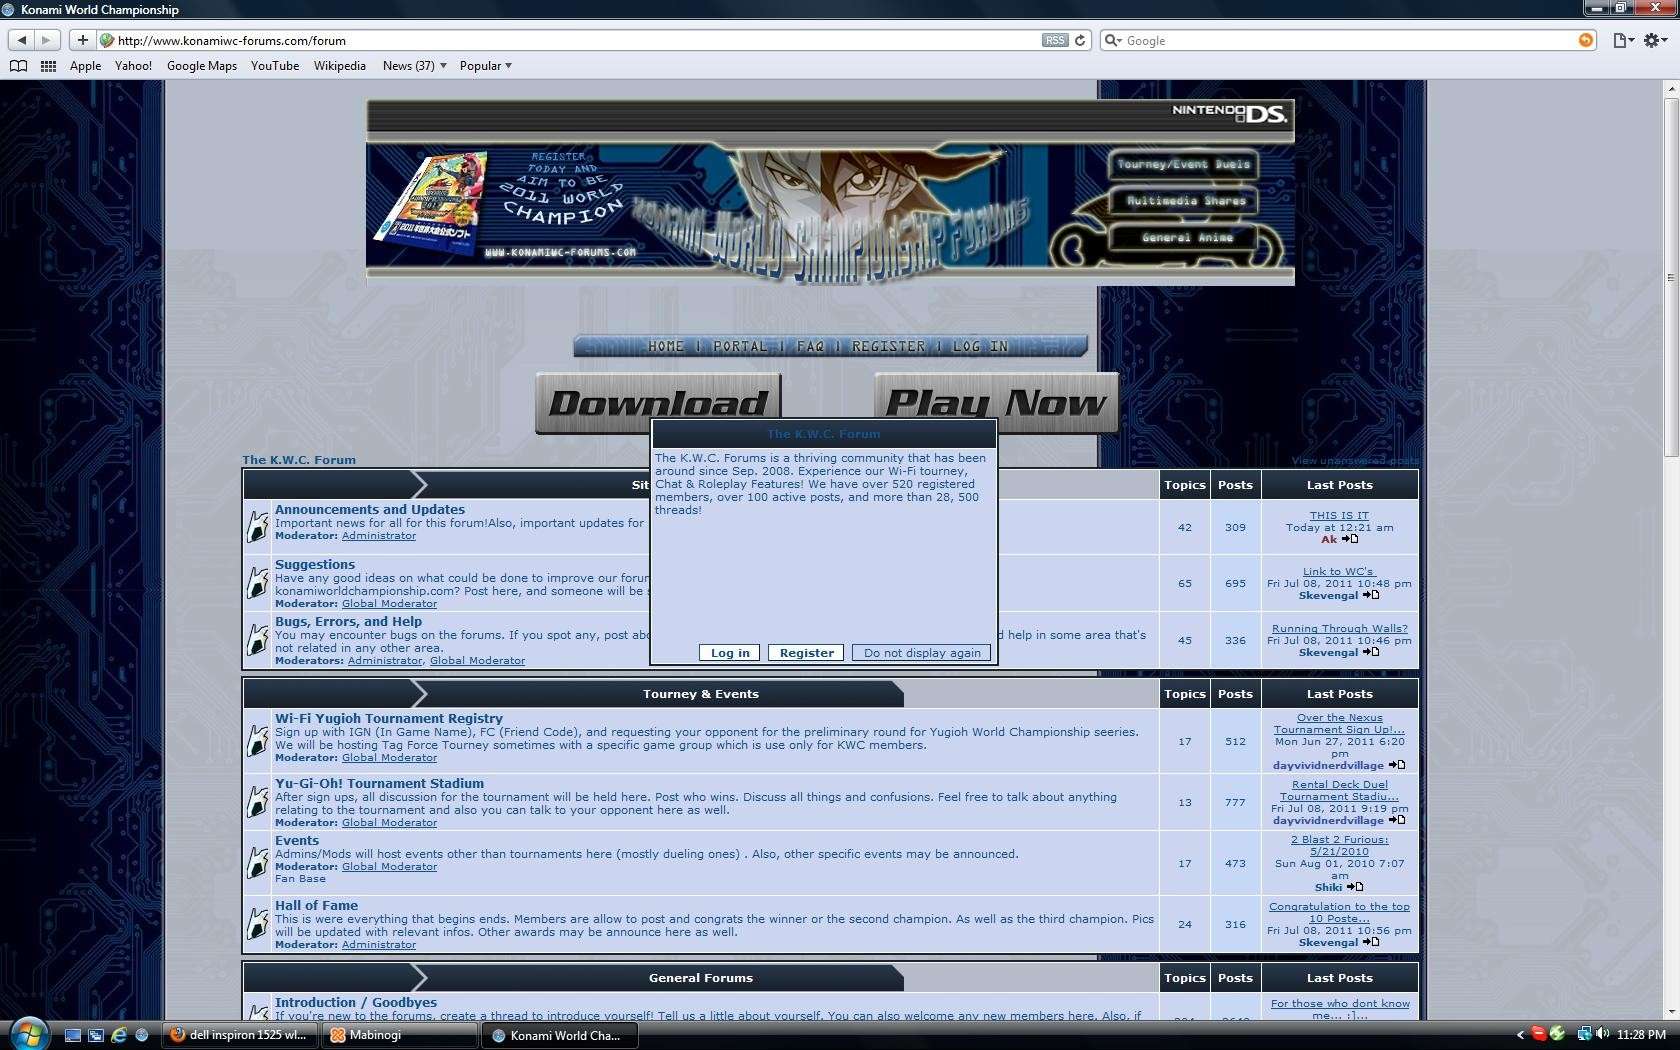Click the Google search input field
This screenshot has height=1050, width=1680.
(x=1350, y=41)
